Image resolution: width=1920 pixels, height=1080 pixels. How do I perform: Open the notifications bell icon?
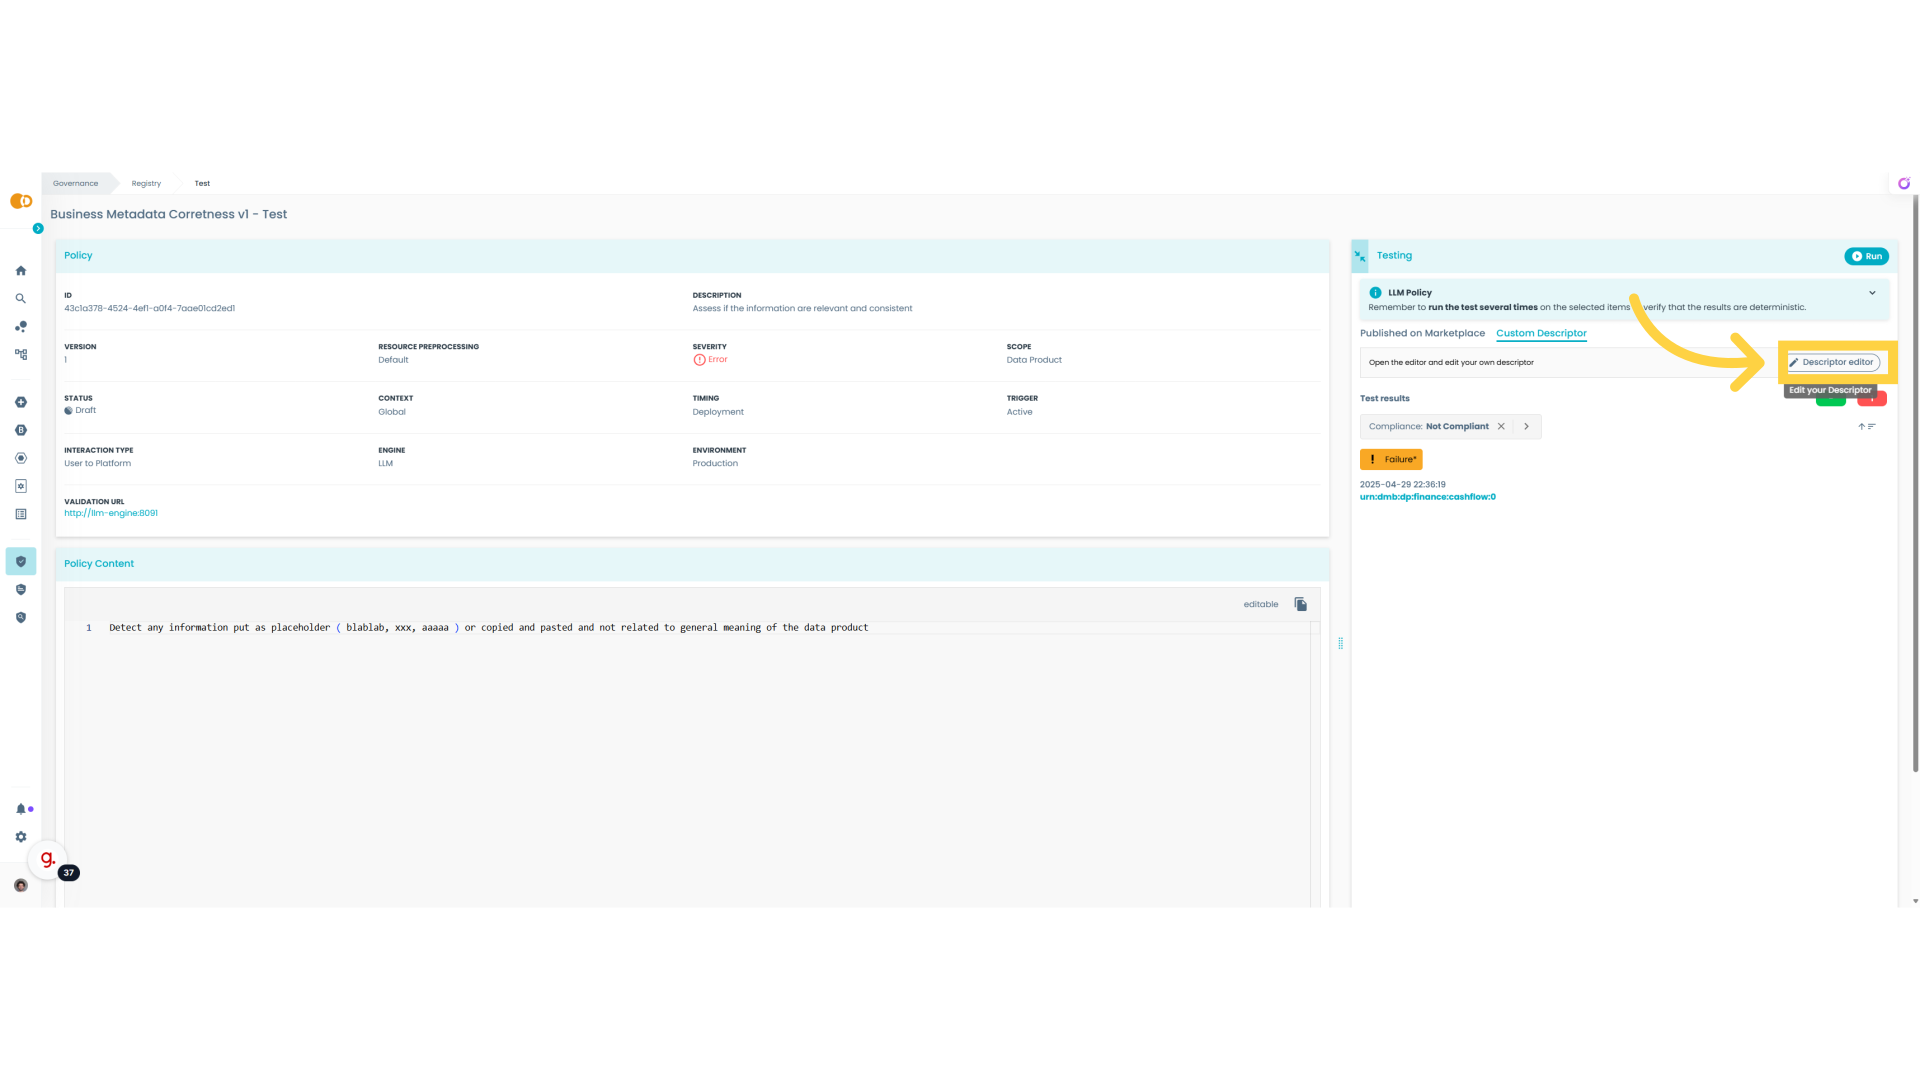pos(21,809)
